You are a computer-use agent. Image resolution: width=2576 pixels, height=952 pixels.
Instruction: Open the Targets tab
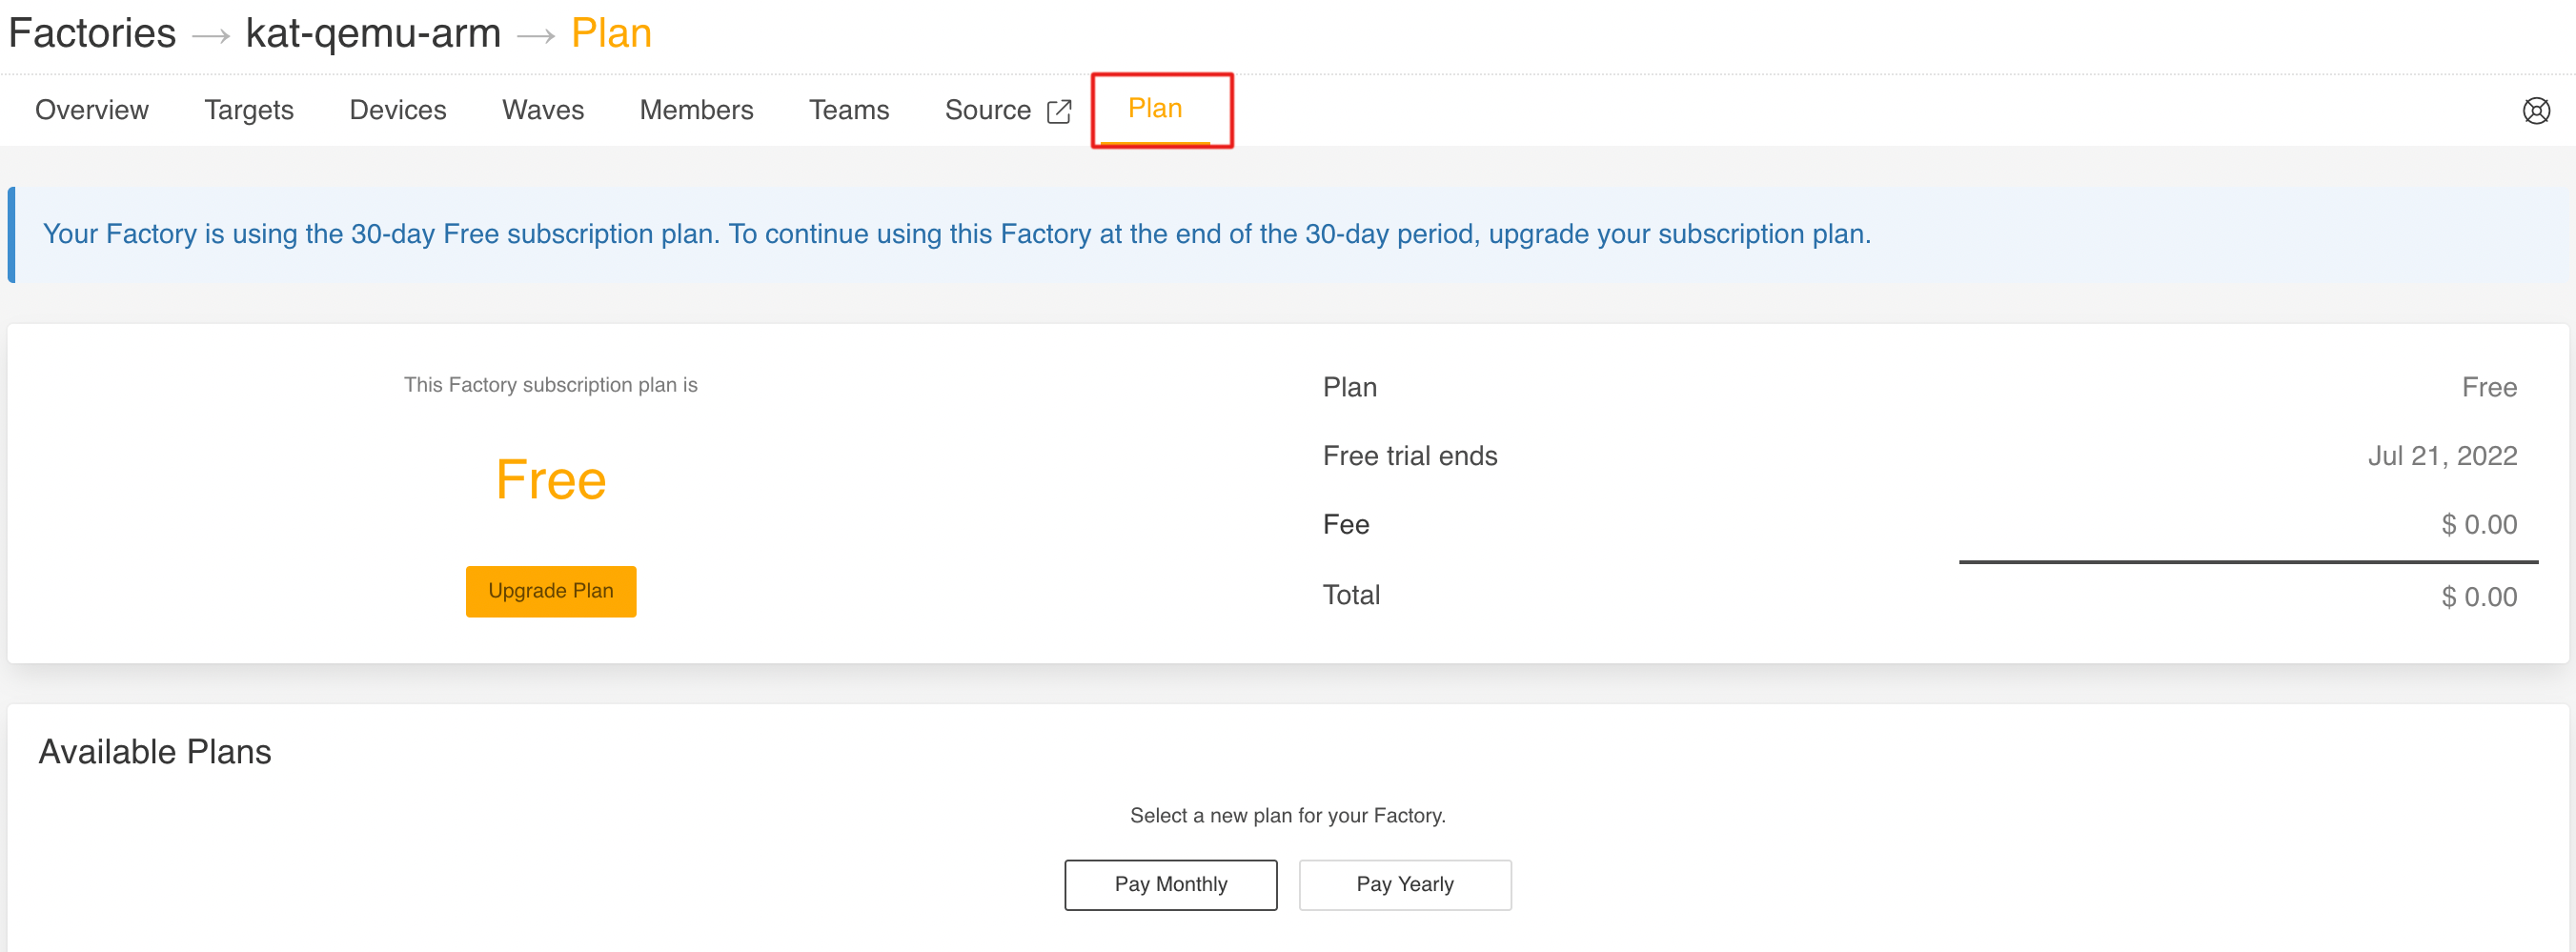249,110
